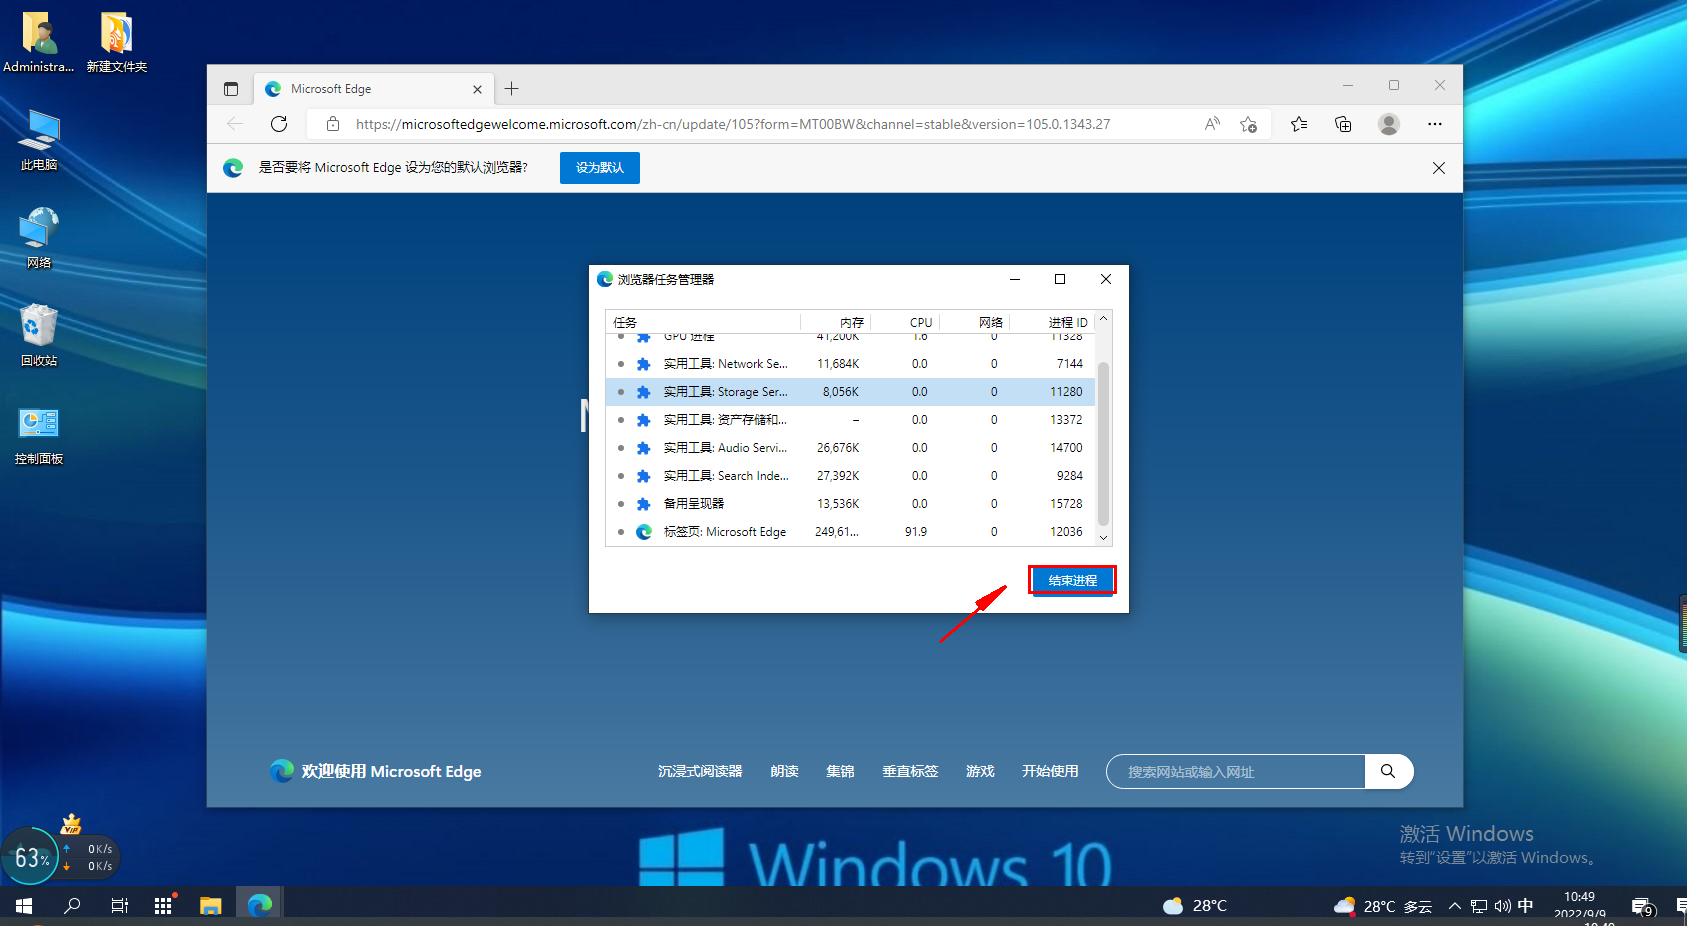Click the Edge icon on taskbar
Screen dimensions: 1687x926
pos(260,906)
